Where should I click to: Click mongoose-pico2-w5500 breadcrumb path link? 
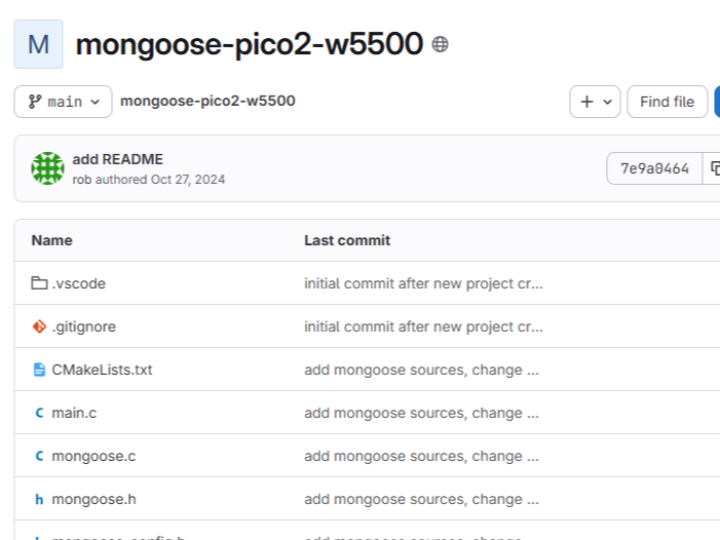(207, 101)
